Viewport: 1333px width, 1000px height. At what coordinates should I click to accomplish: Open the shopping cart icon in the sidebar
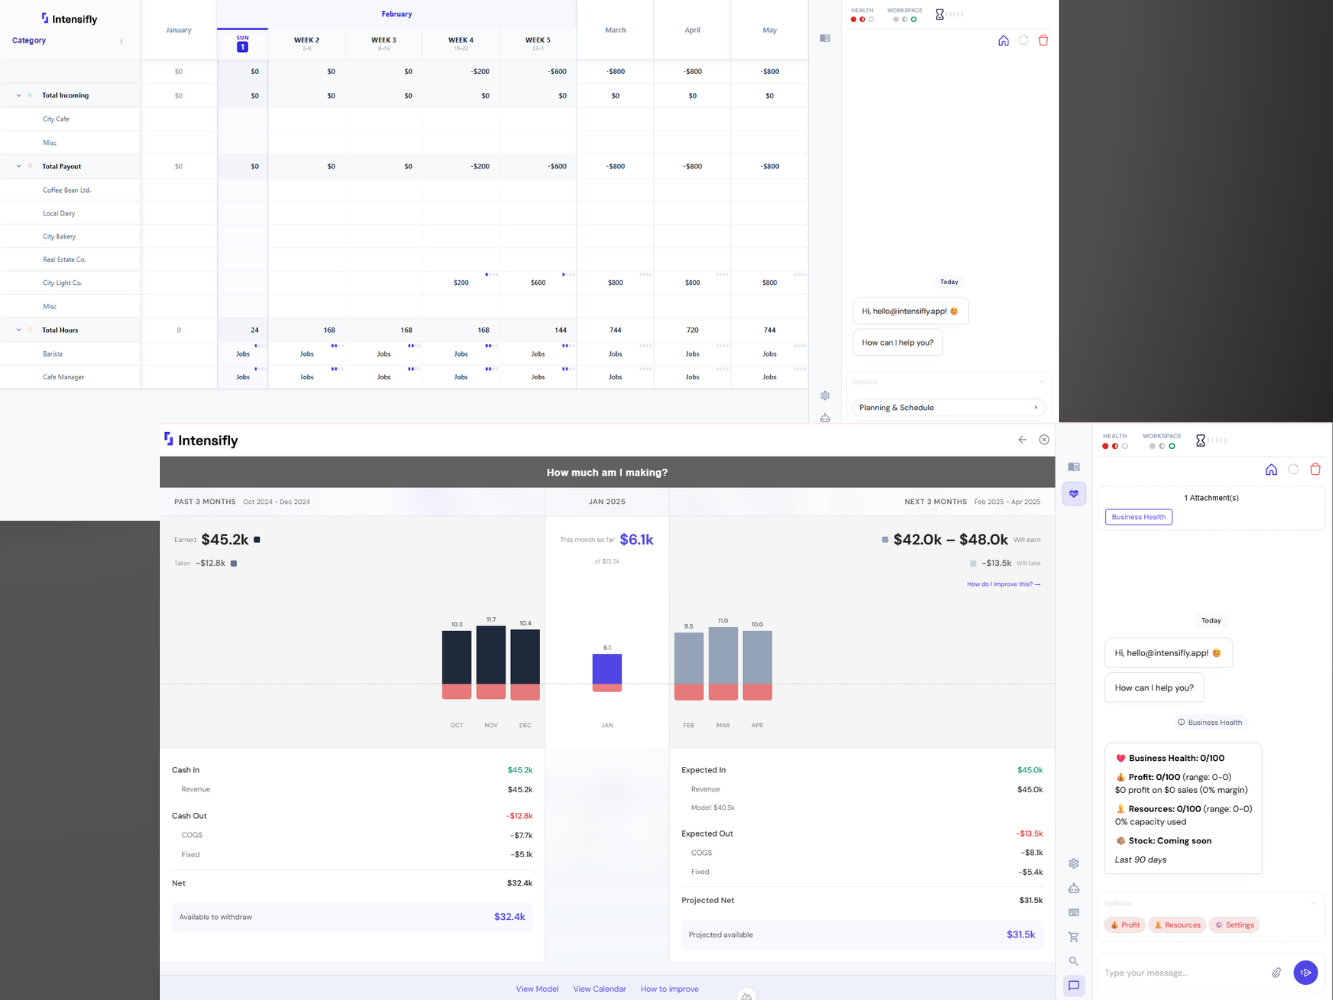(1073, 937)
